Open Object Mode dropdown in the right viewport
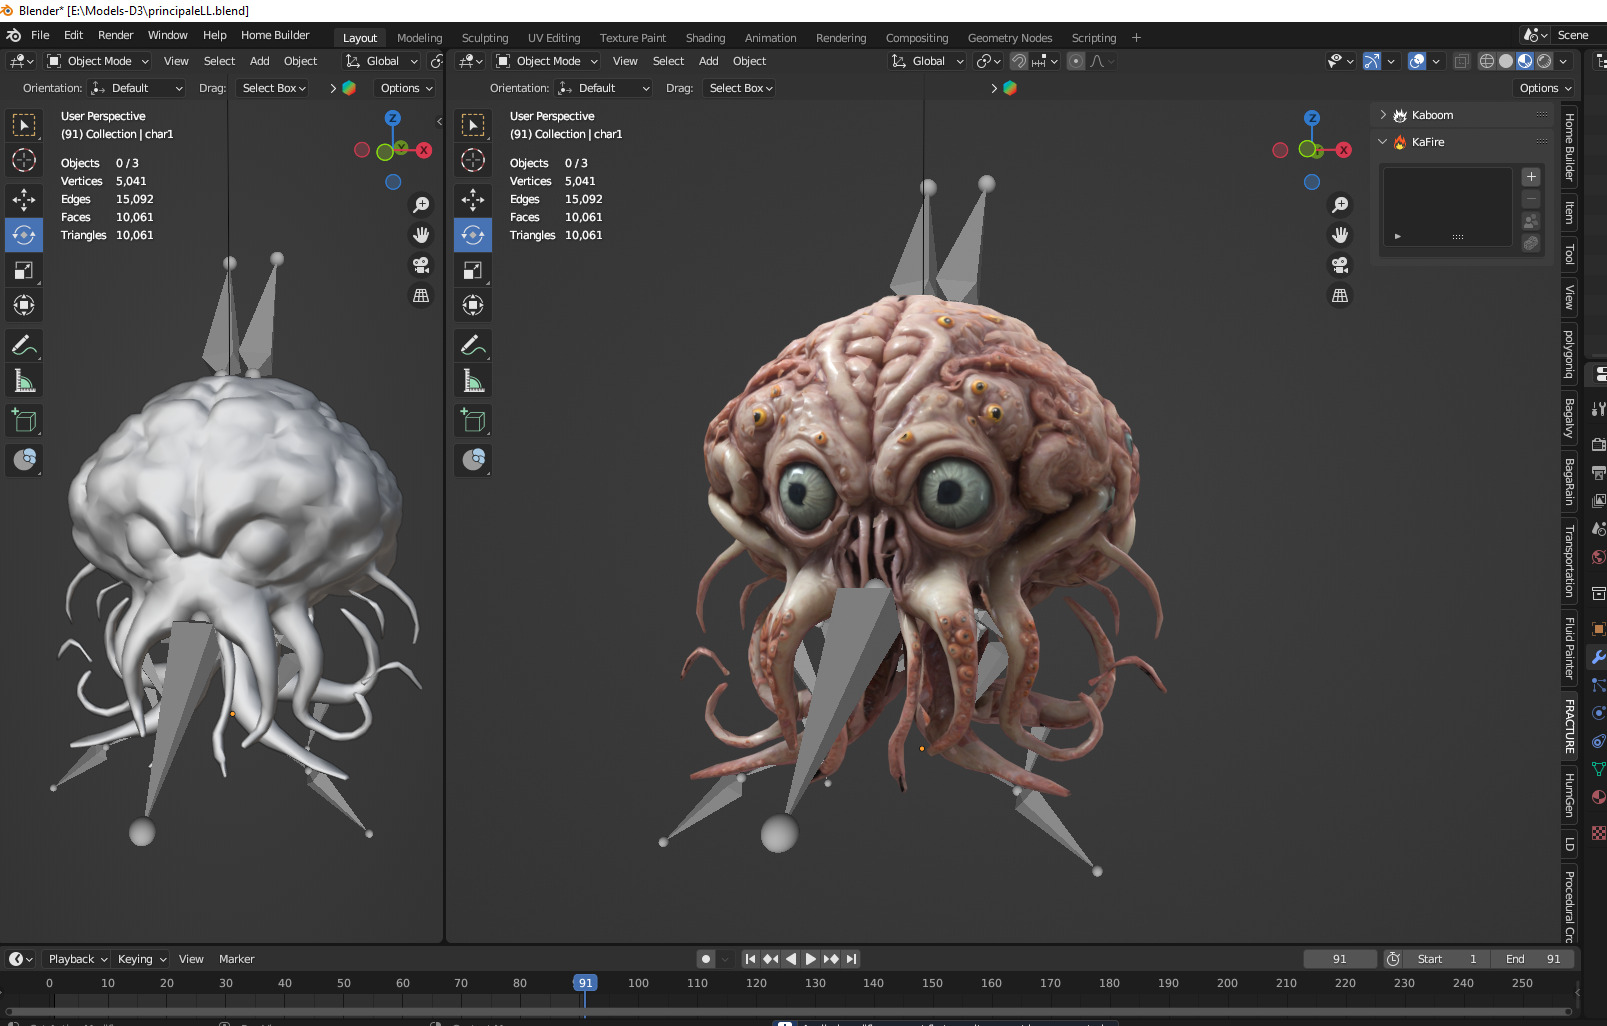The image size is (1607, 1026). pyautogui.click(x=547, y=61)
